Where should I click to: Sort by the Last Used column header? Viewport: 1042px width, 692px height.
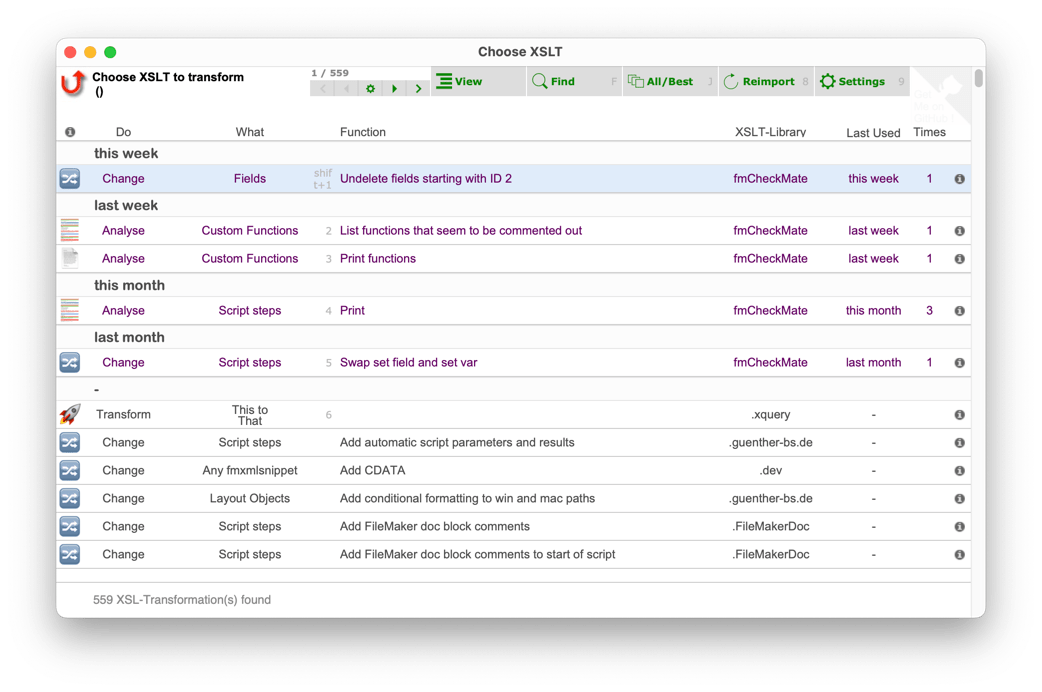pos(873,133)
